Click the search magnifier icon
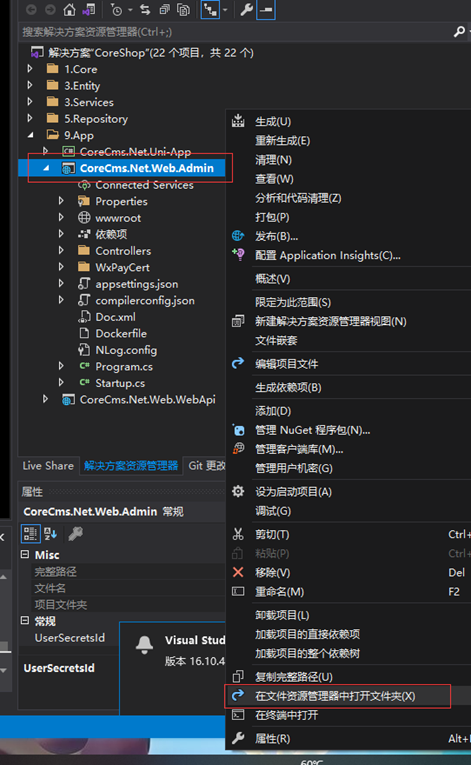The image size is (471, 765). click(x=459, y=32)
